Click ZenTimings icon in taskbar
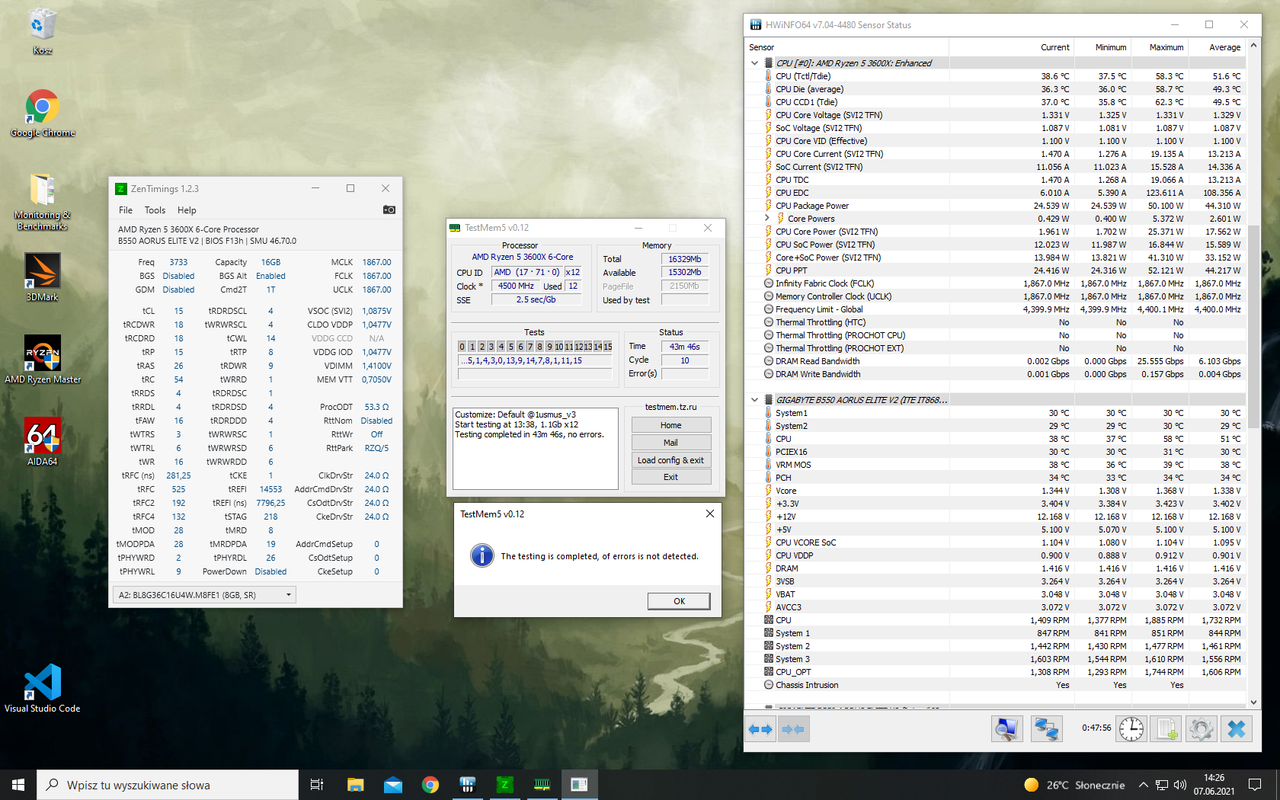The width and height of the screenshot is (1280, 800). point(505,785)
